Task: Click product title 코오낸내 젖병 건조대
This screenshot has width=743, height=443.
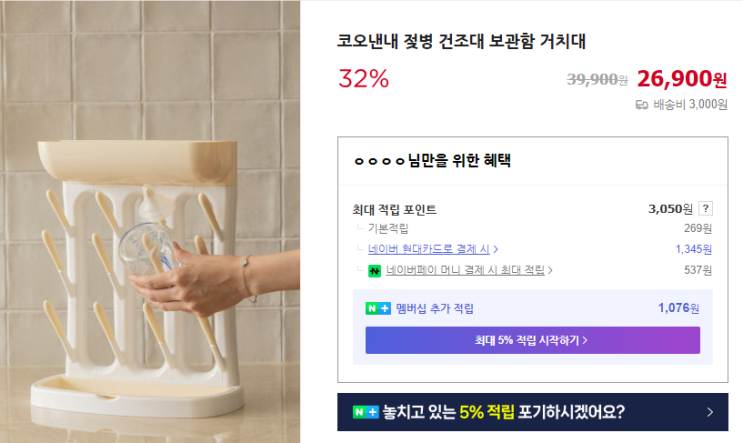Action: (462, 42)
